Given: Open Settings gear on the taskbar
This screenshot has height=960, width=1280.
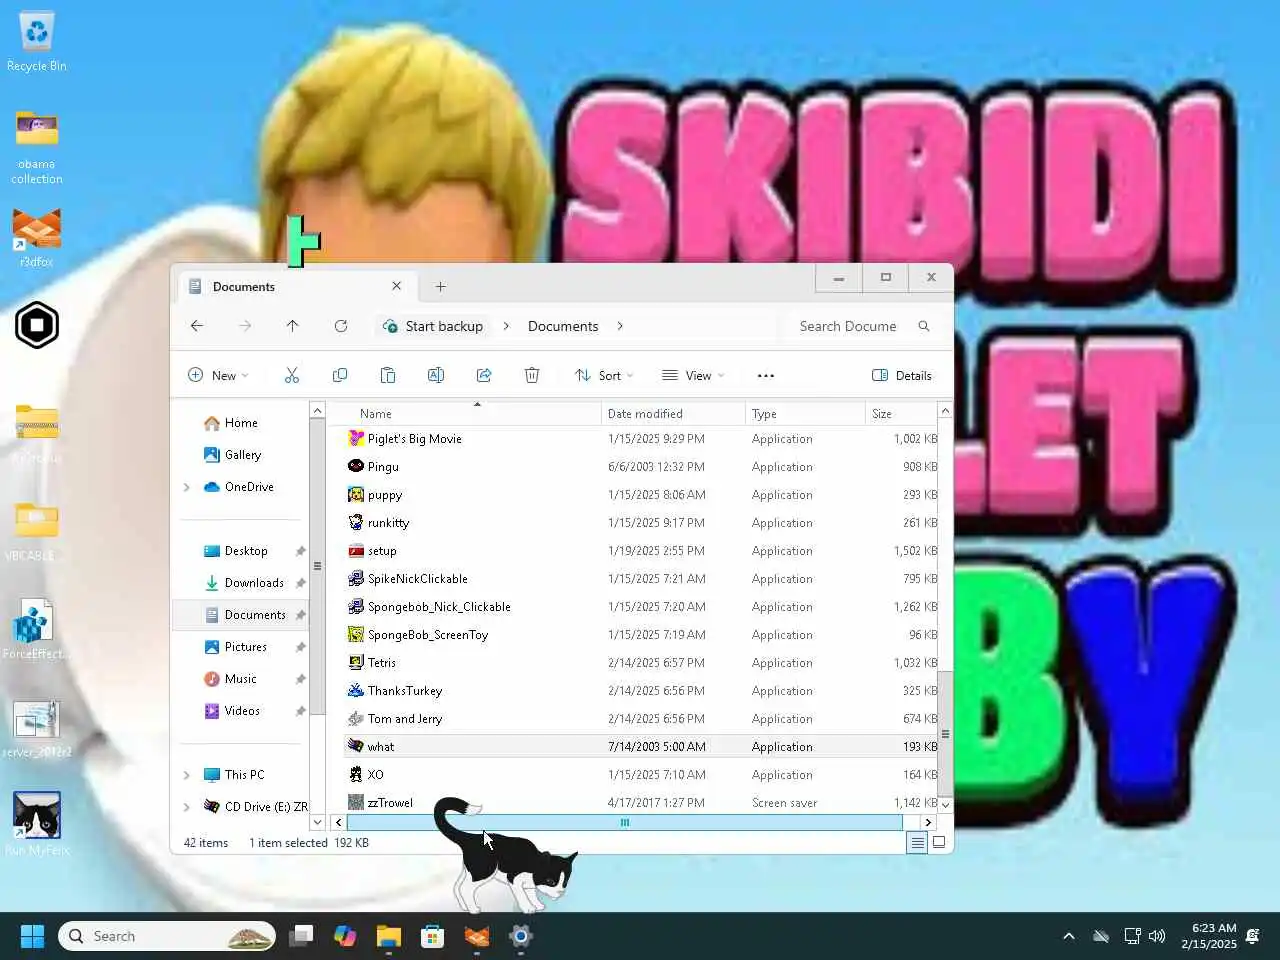Looking at the screenshot, I should point(521,936).
